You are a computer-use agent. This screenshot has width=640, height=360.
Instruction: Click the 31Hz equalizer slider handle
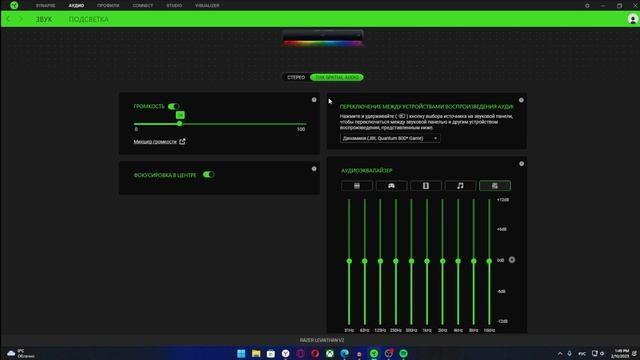point(349,261)
